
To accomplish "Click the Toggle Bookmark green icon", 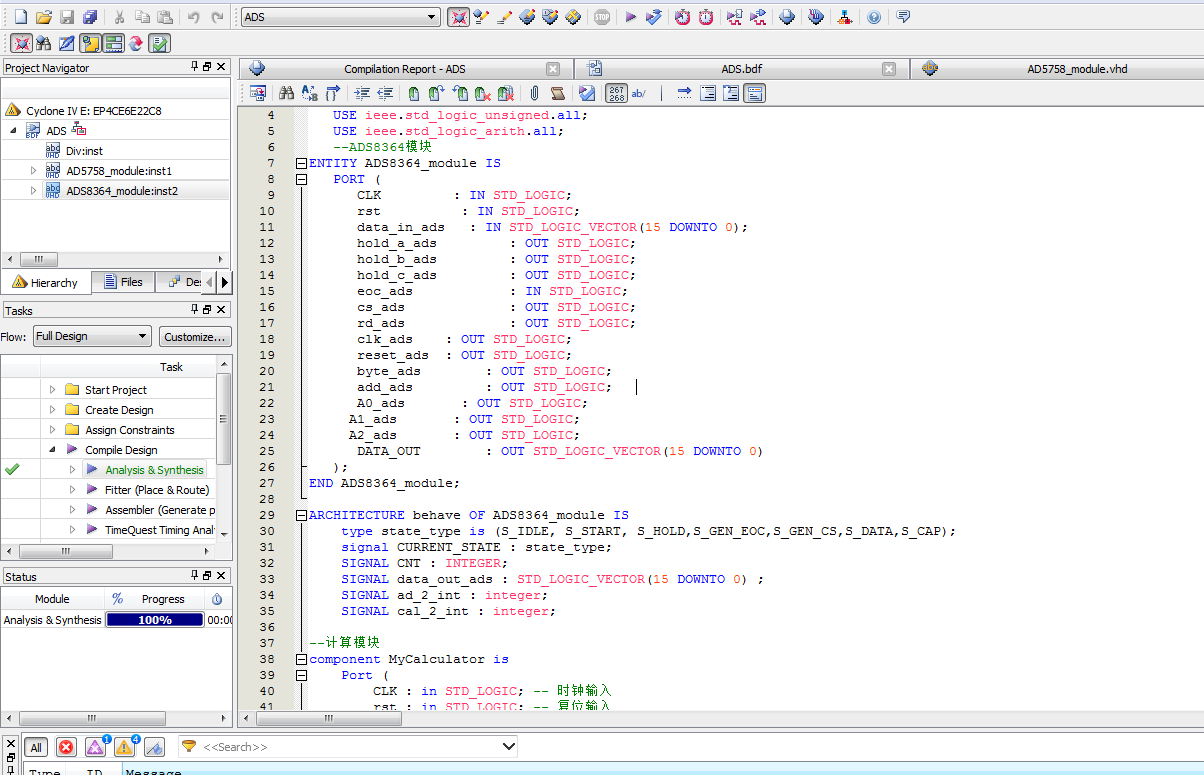I will 413,93.
